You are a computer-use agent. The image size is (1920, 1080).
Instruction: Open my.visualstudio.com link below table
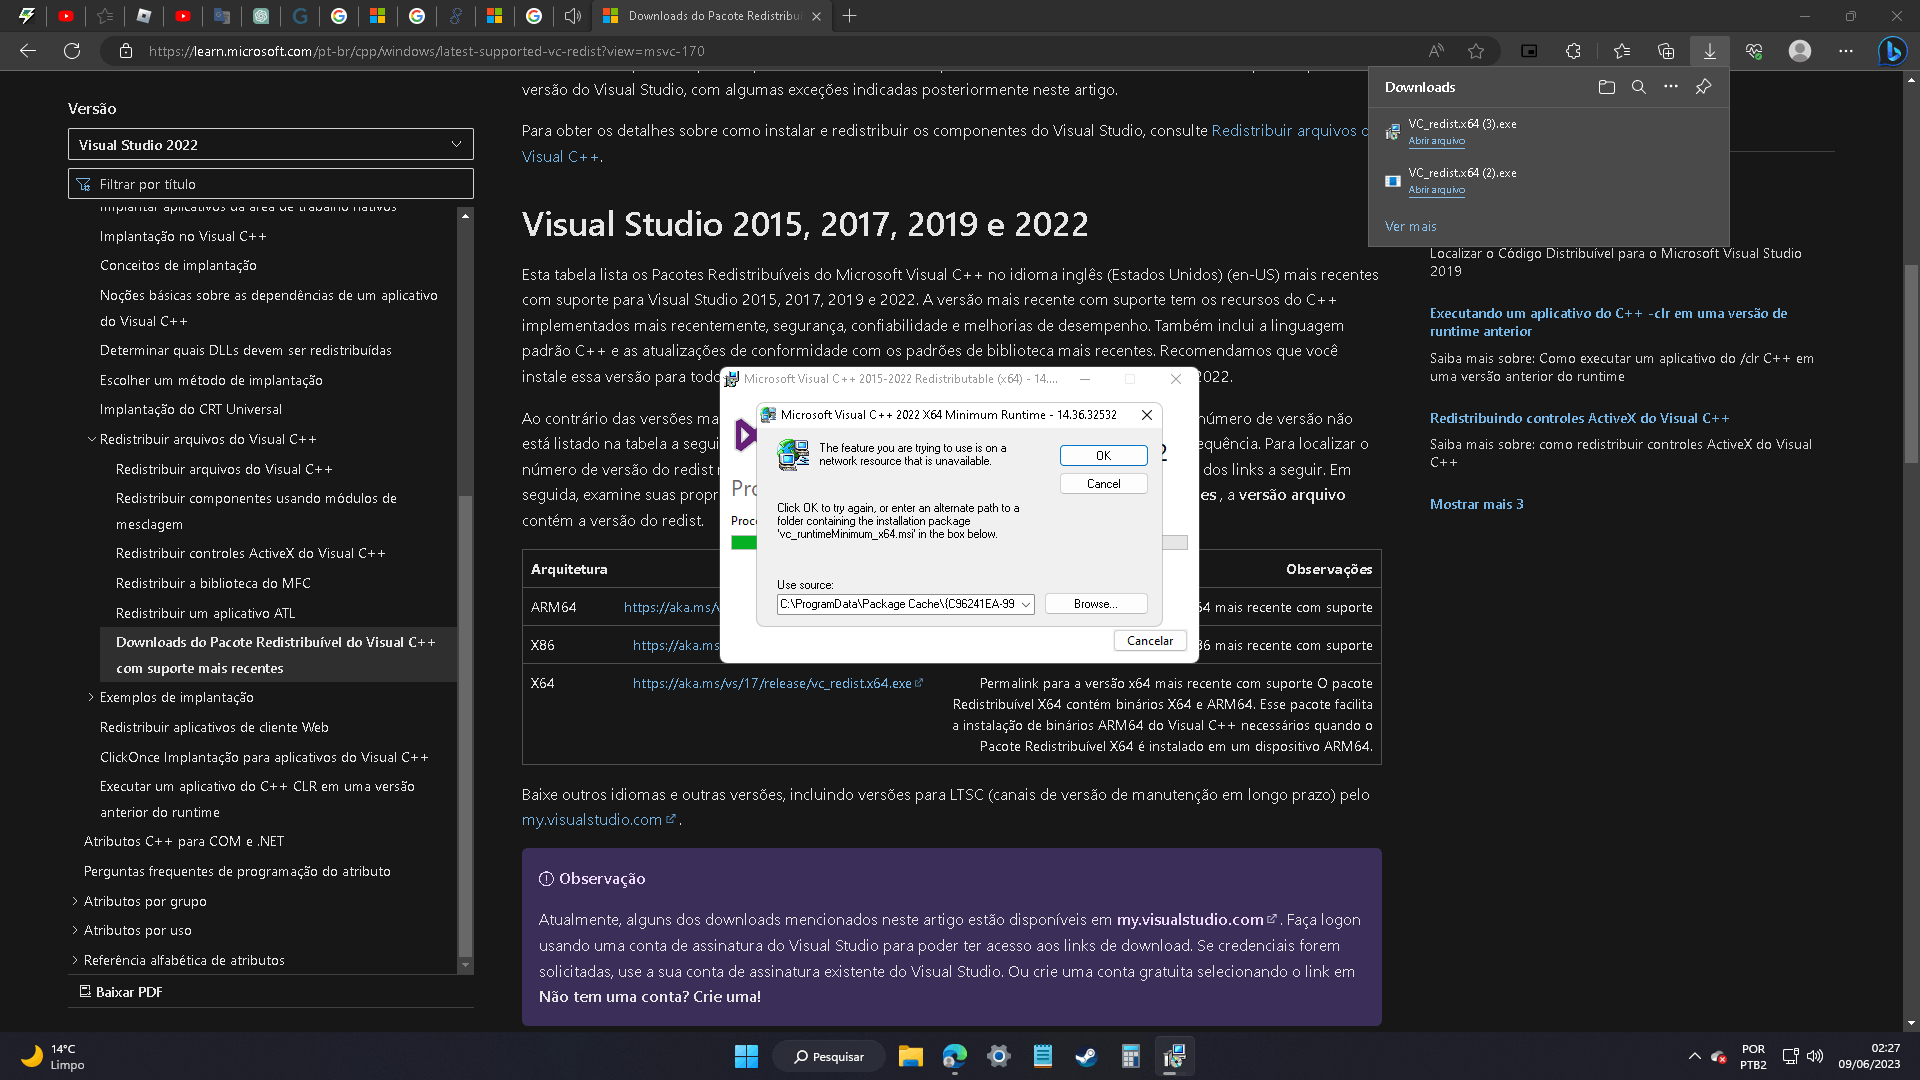[x=599, y=819]
